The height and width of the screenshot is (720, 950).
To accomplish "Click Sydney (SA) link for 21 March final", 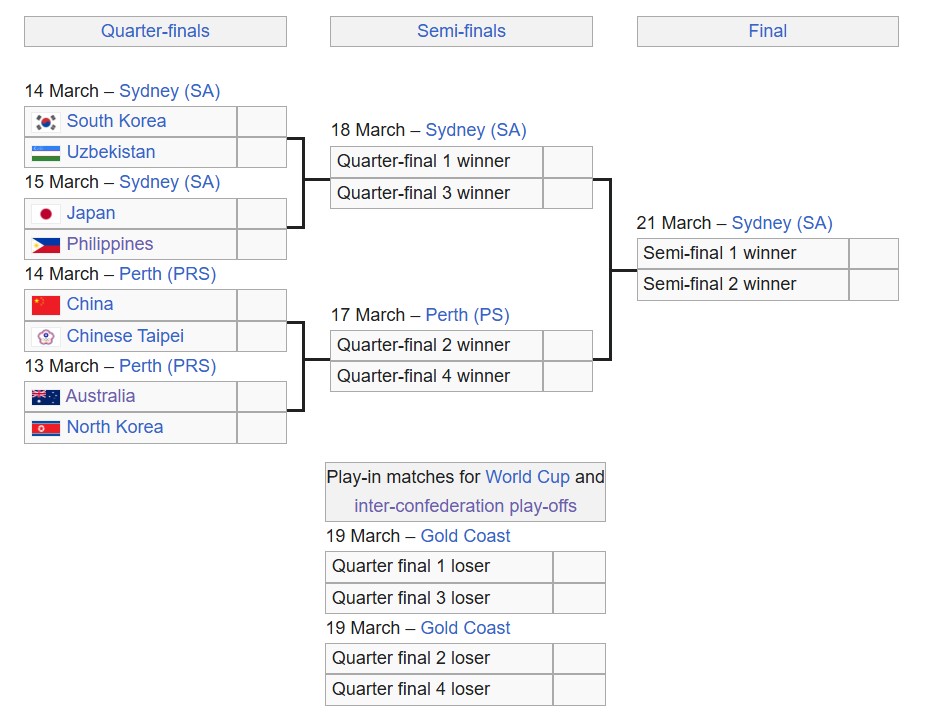I will pos(782,223).
